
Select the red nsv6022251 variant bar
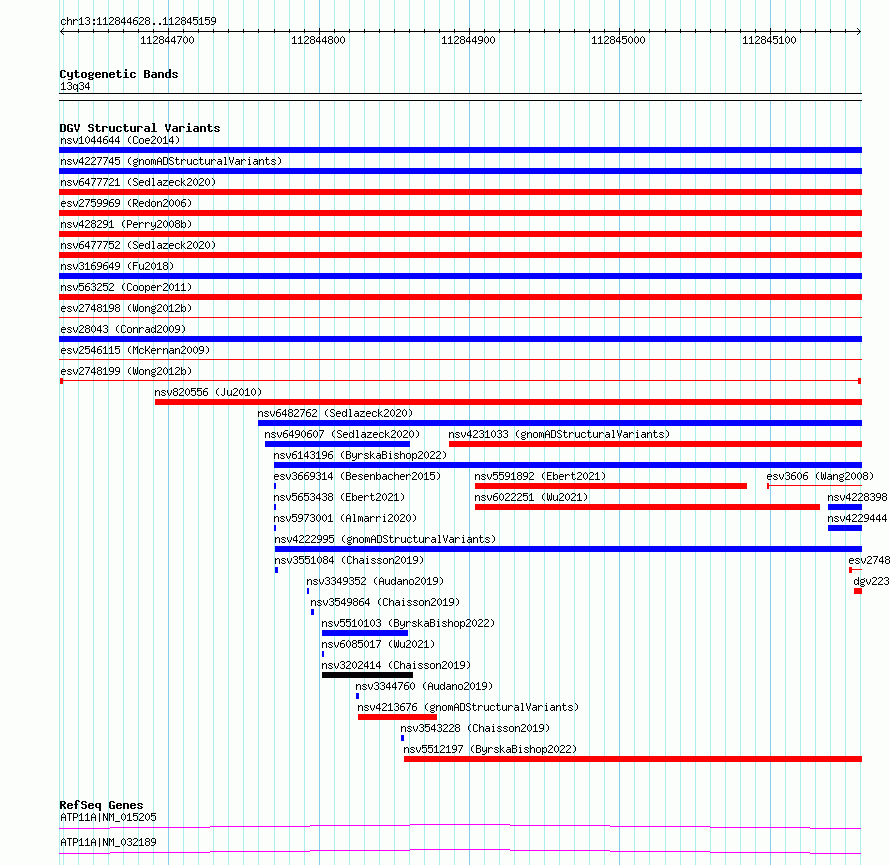647,507
